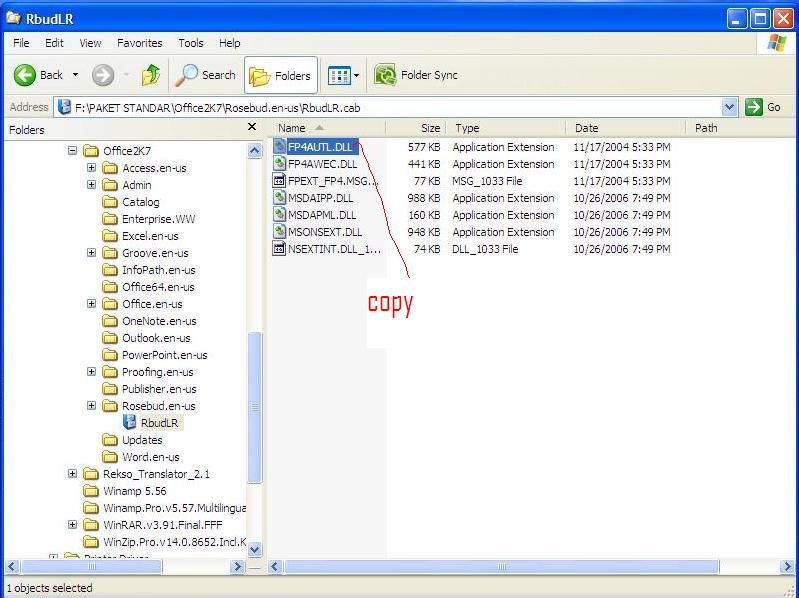
Task: Close the Folders pane
Action: point(252,127)
